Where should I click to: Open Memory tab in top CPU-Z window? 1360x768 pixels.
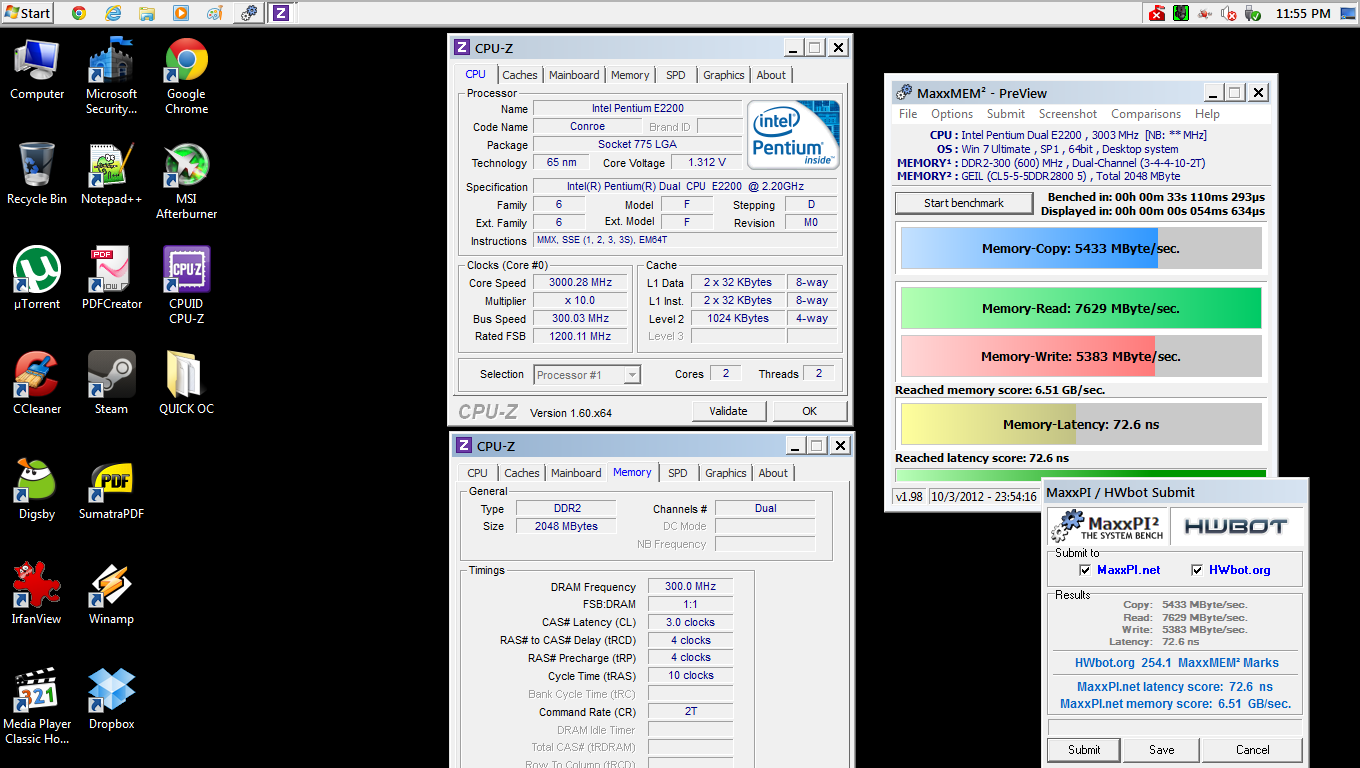tap(630, 75)
